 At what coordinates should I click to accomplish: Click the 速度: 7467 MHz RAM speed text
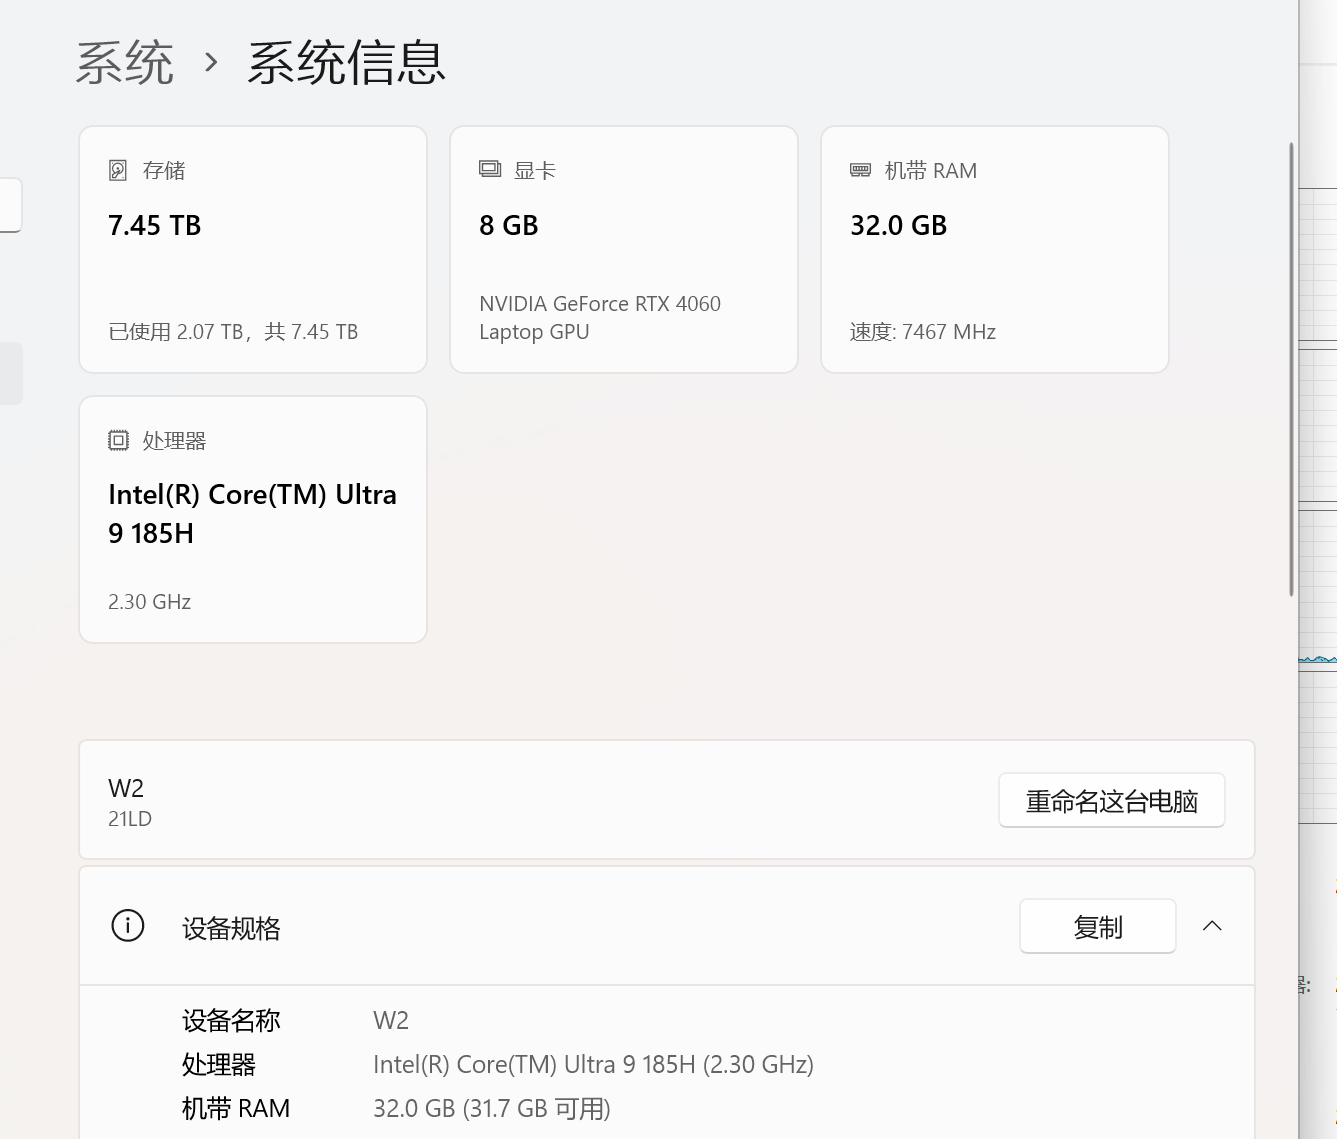922,332
